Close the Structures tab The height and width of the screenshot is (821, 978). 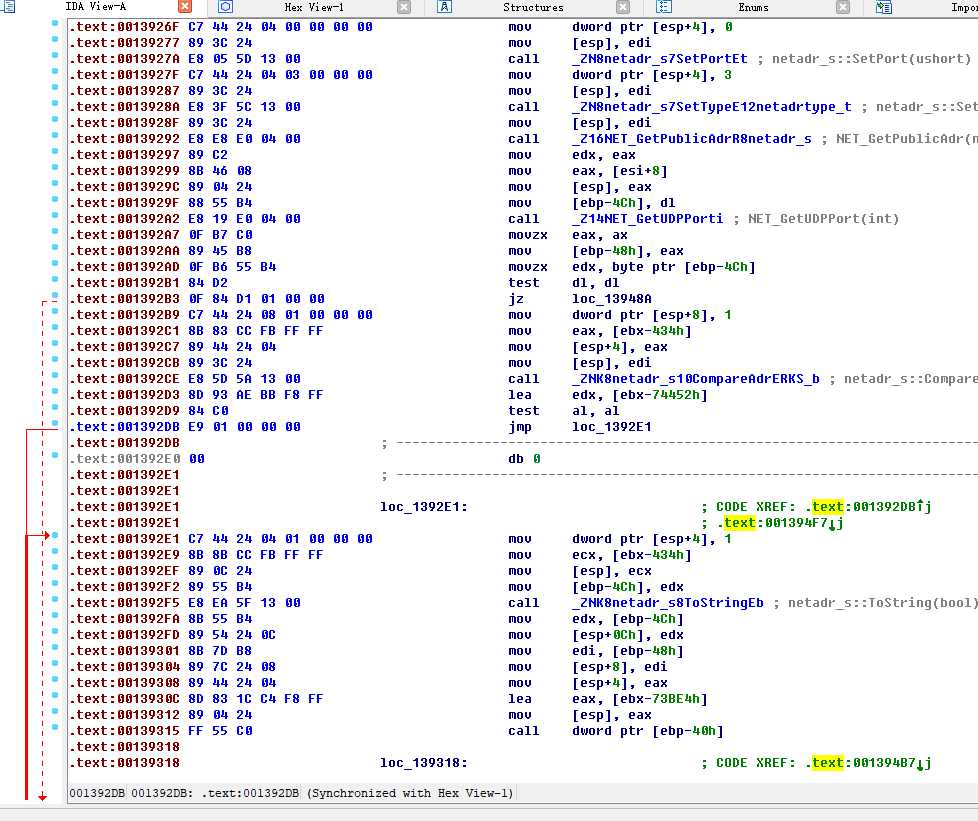pos(623,7)
